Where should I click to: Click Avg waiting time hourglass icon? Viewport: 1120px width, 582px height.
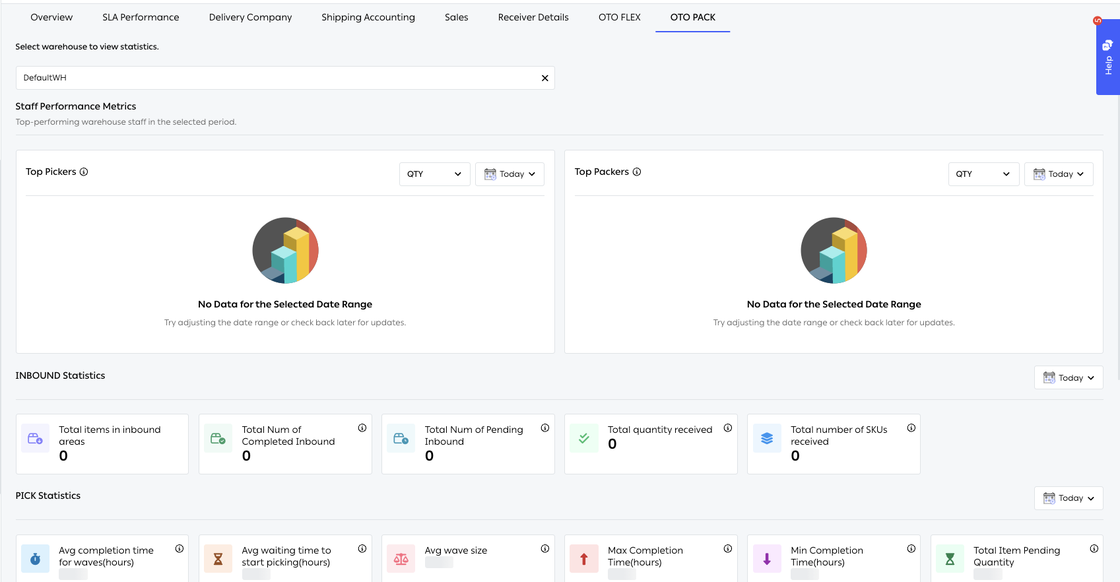click(x=218, y=559)
